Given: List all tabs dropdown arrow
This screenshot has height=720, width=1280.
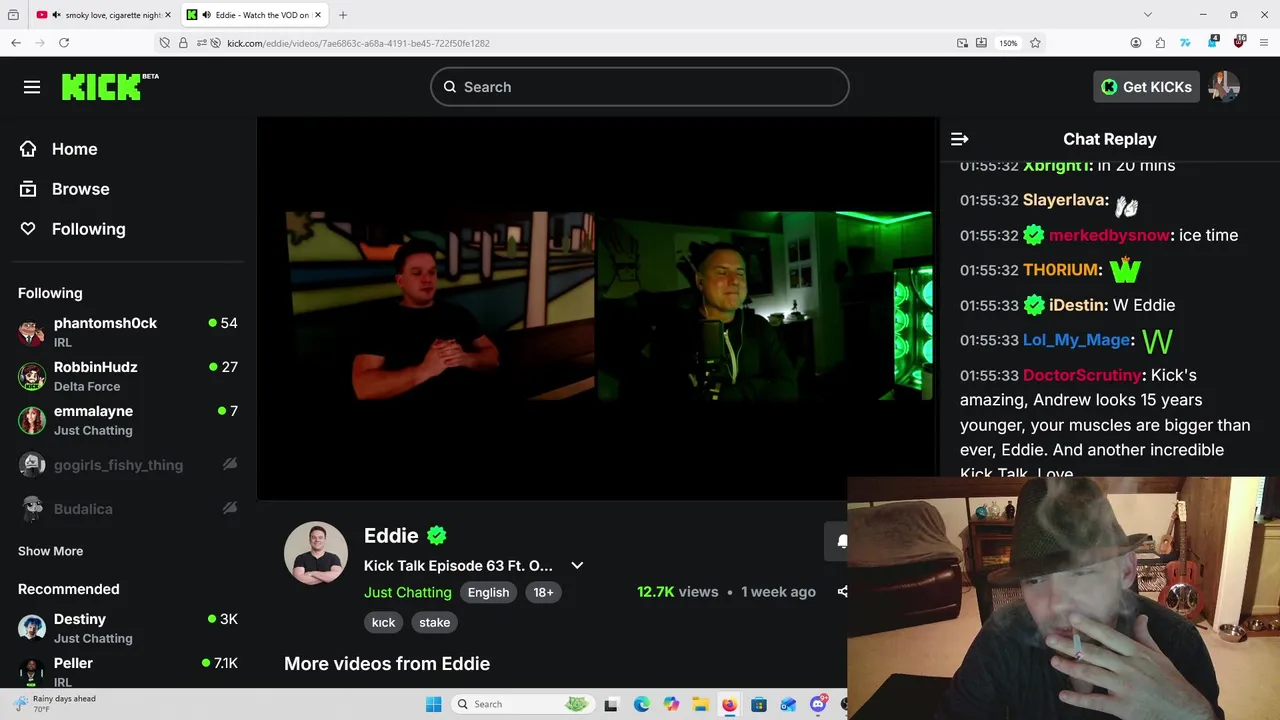Looking at the screenshot, I should pos(1148,15).
